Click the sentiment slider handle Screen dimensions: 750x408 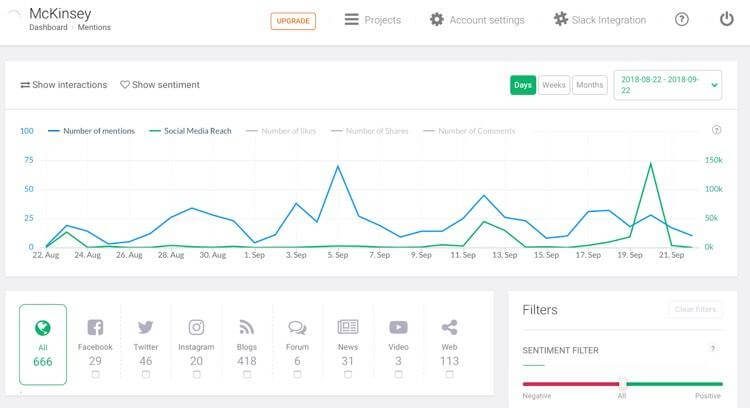[623, 384]
